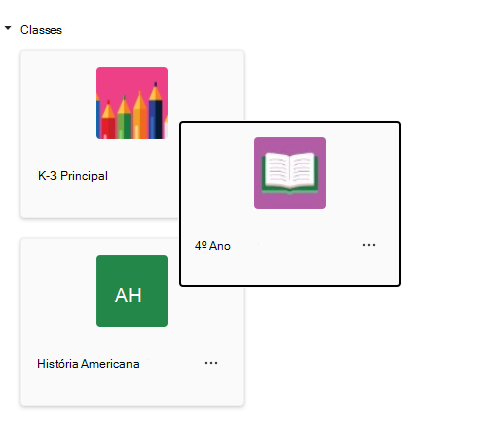Viewport: 502px width, 429px height.
Task: Select the História Americana class name
Action: [88, 364]
